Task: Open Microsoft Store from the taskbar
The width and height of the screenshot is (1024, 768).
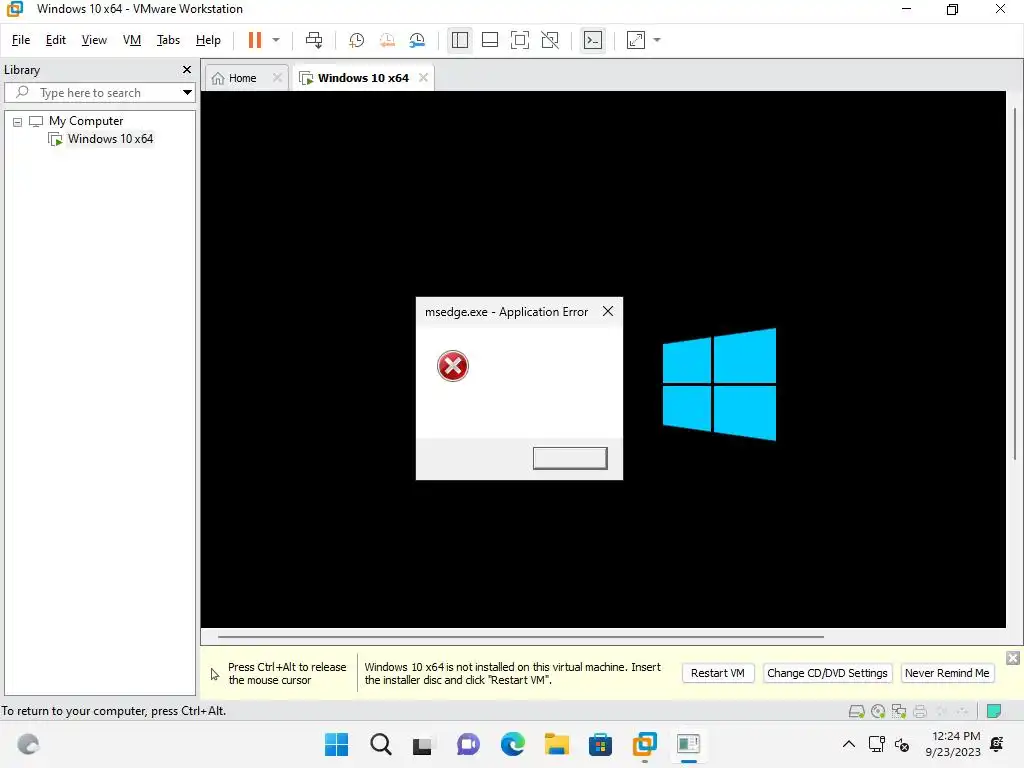Action: pyautogui.click(x=600, y=744)
